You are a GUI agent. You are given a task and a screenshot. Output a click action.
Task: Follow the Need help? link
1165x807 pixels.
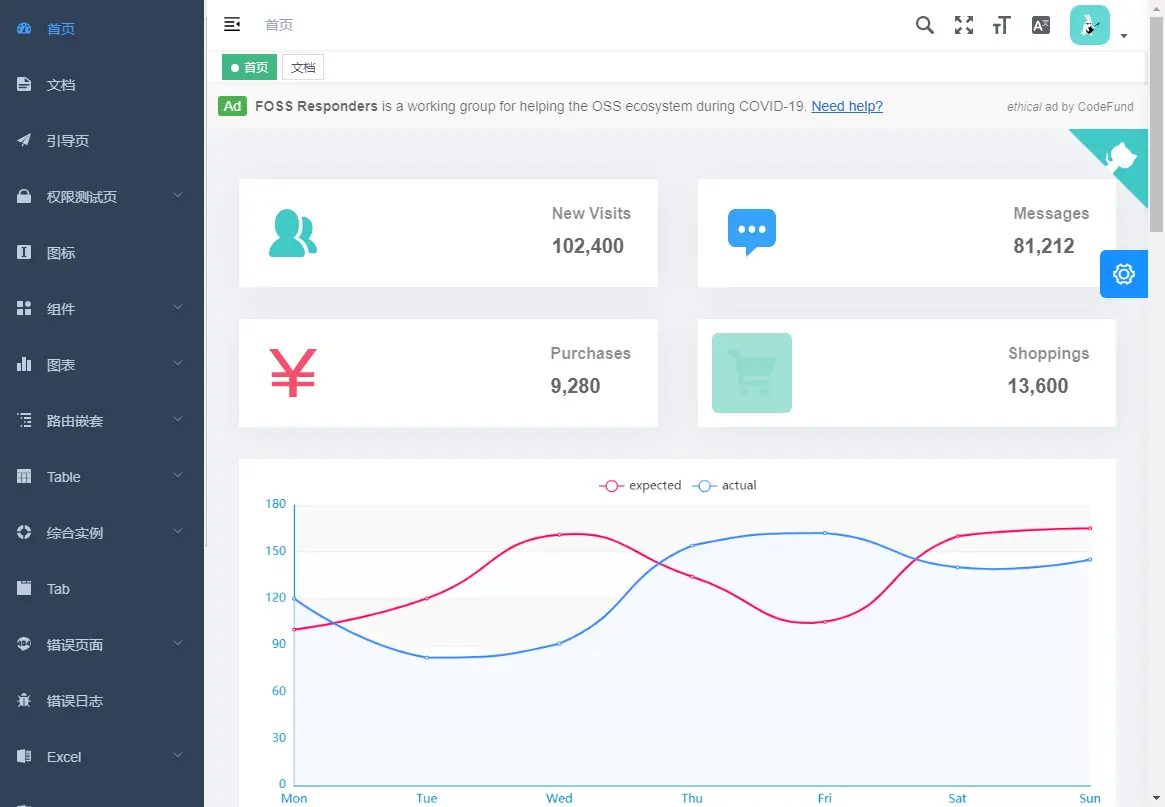[x=847, y=106]
